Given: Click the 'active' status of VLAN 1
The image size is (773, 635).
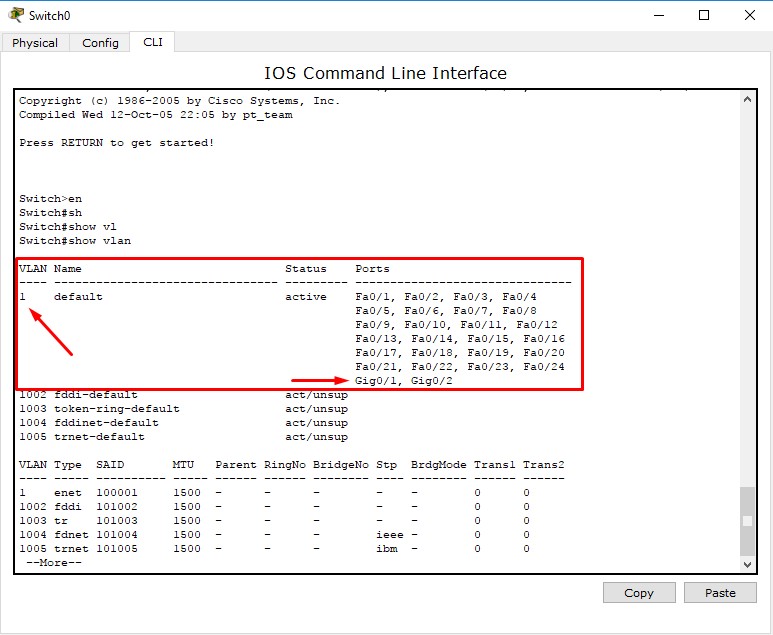Looking at the screenshot, I should 306,297.
